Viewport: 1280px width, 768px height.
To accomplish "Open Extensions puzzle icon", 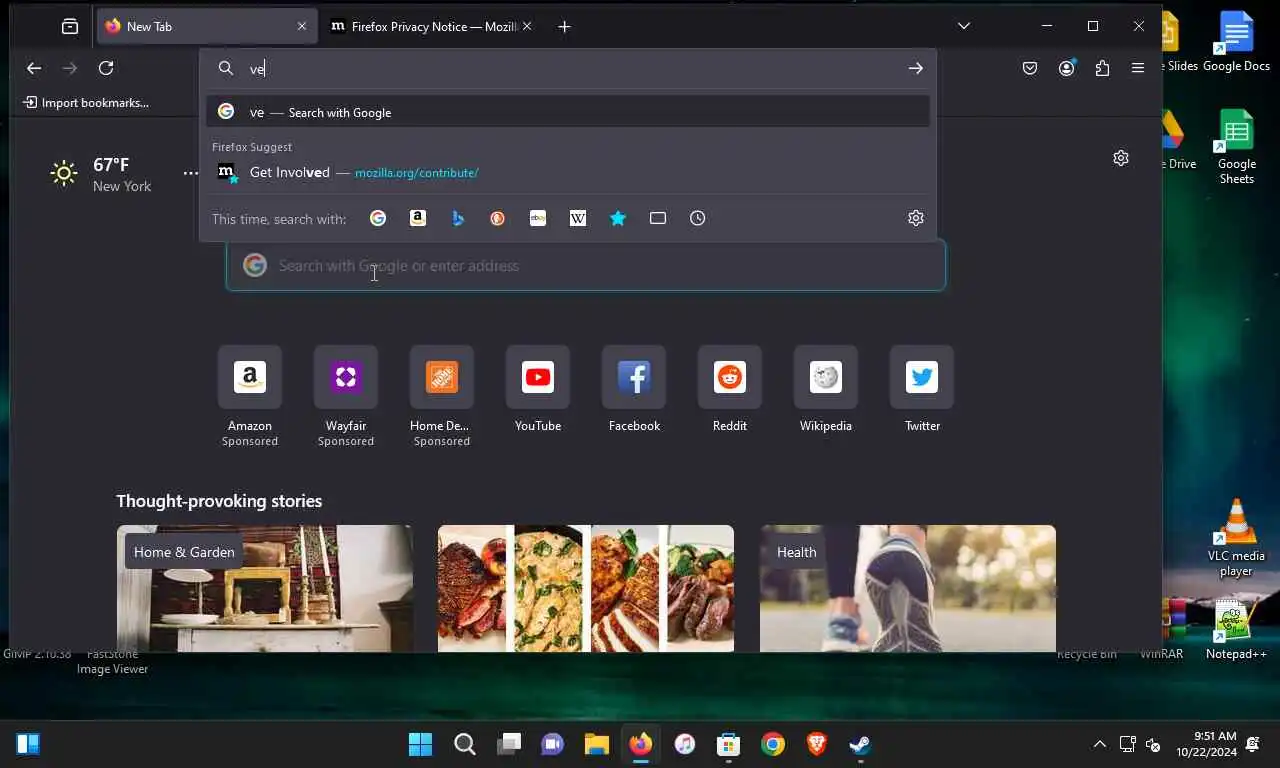I will pos(1102,68).
